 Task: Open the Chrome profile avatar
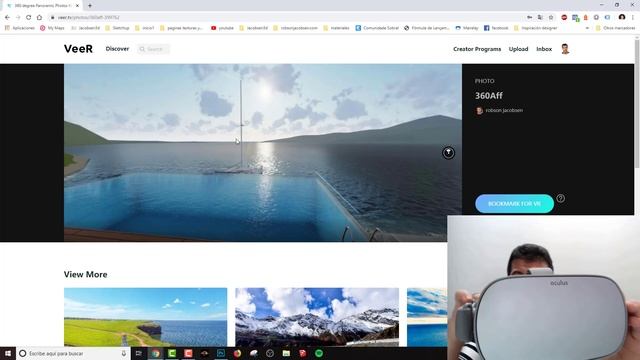[622, 17]
